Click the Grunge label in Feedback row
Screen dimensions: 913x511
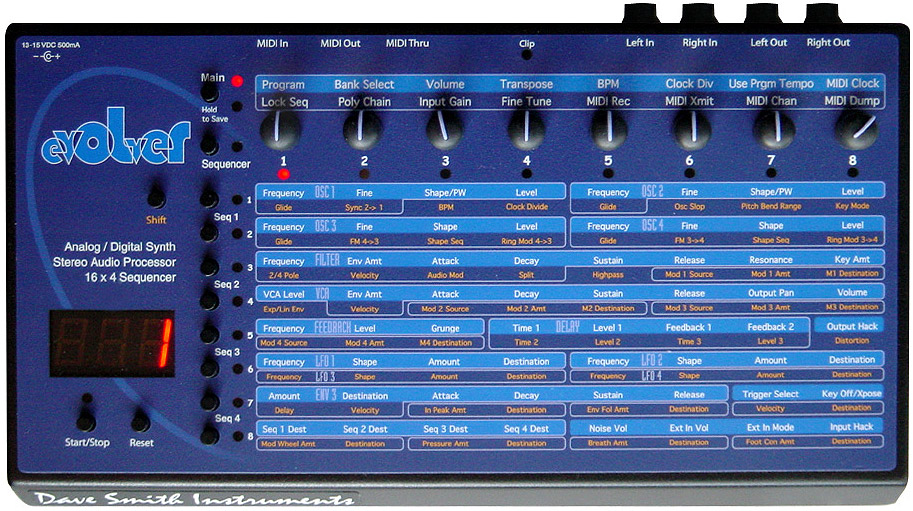tap(445, 328)
